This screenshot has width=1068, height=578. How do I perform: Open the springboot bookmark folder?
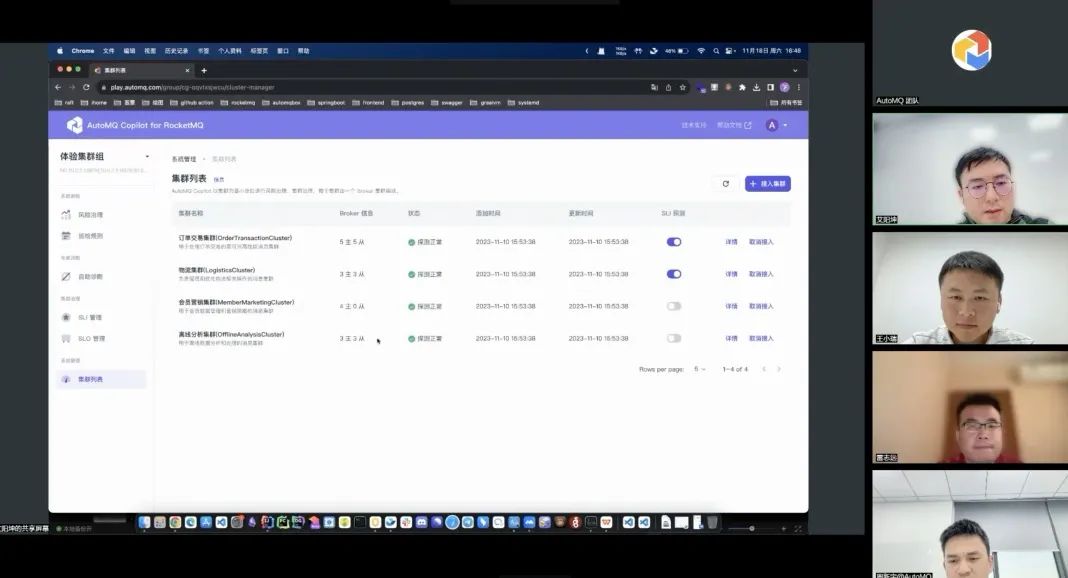[x=326, y=103]
